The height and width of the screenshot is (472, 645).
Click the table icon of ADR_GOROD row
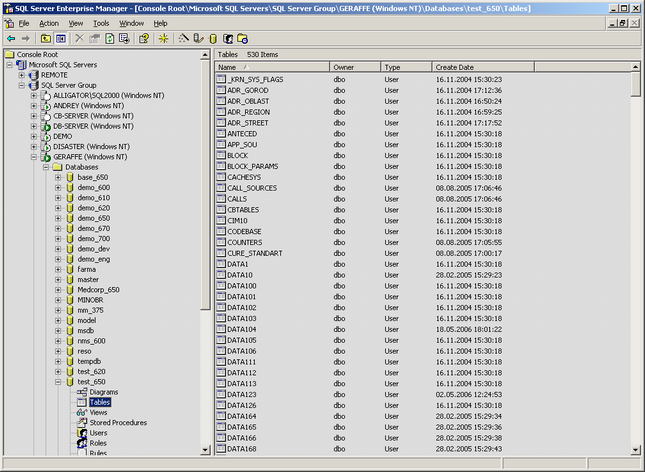point(221,90)
